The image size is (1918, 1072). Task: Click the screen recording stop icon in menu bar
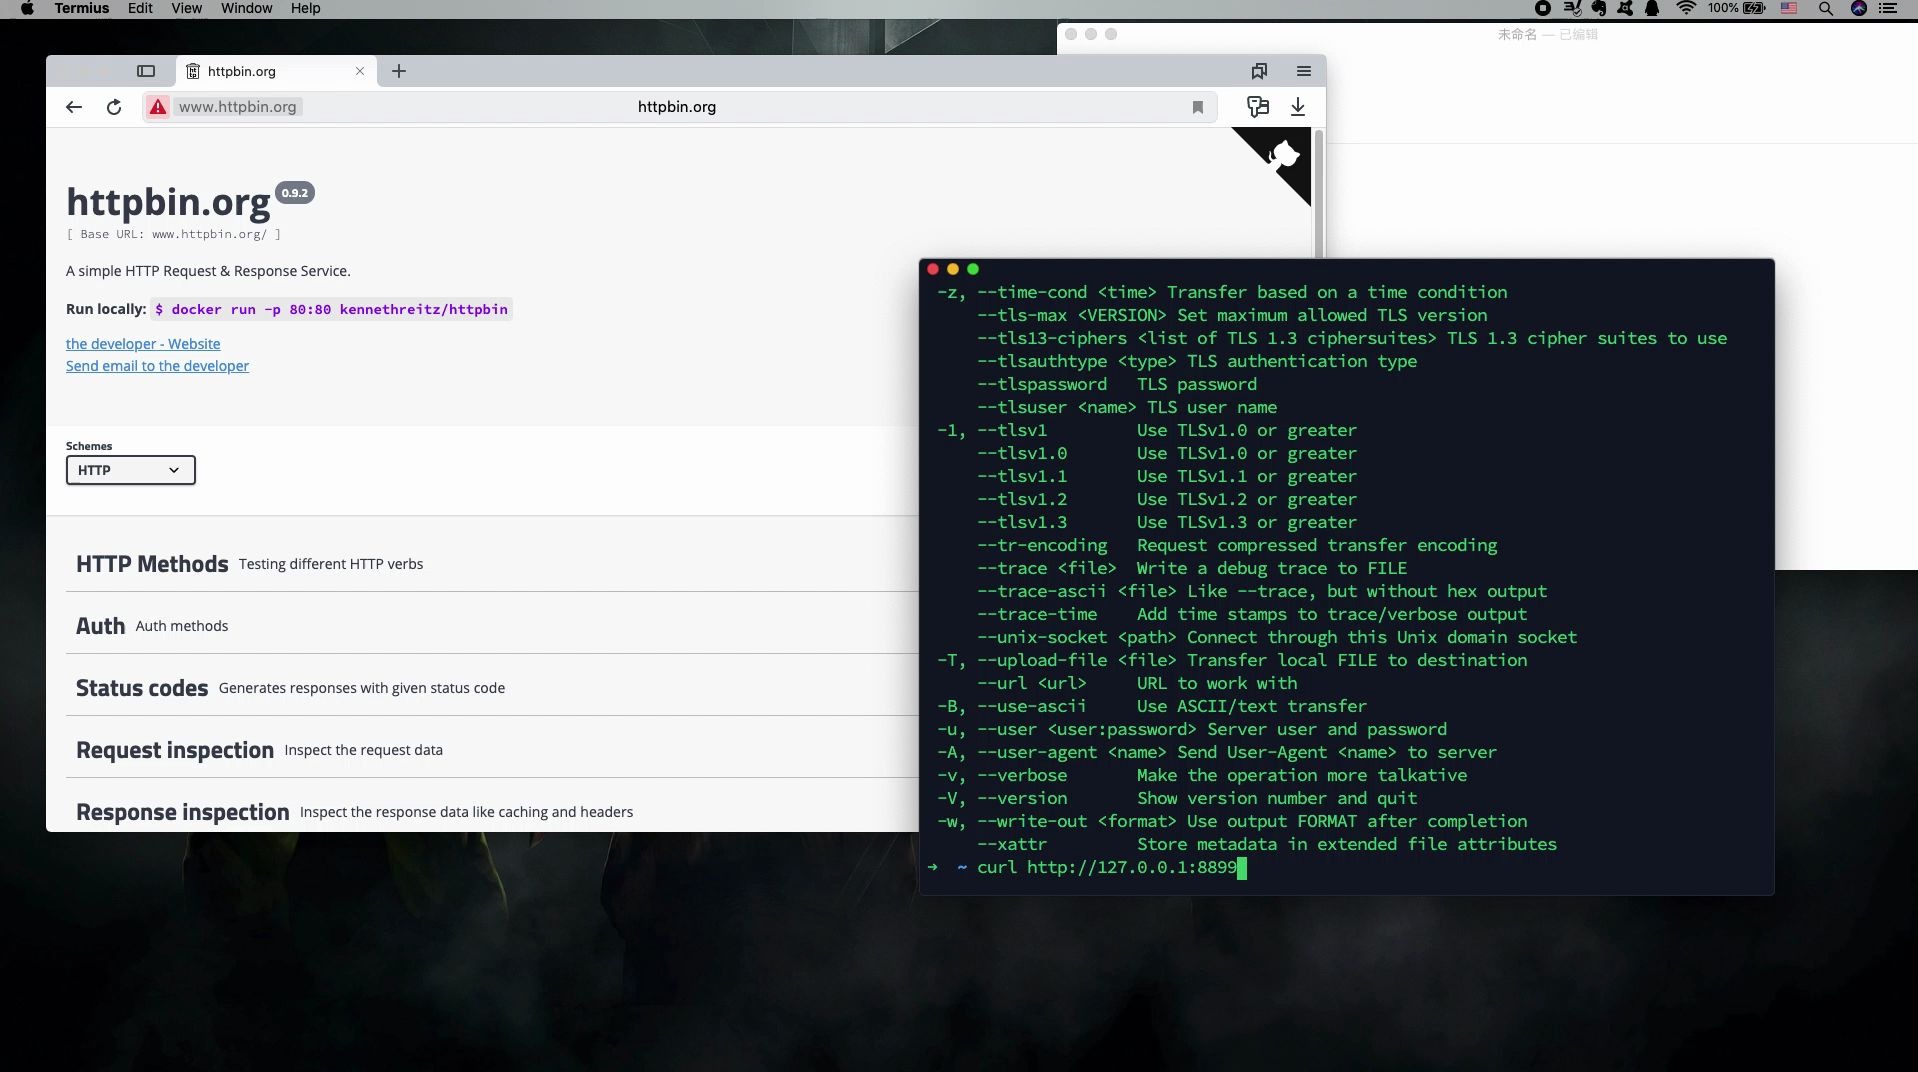point(1543,8)
